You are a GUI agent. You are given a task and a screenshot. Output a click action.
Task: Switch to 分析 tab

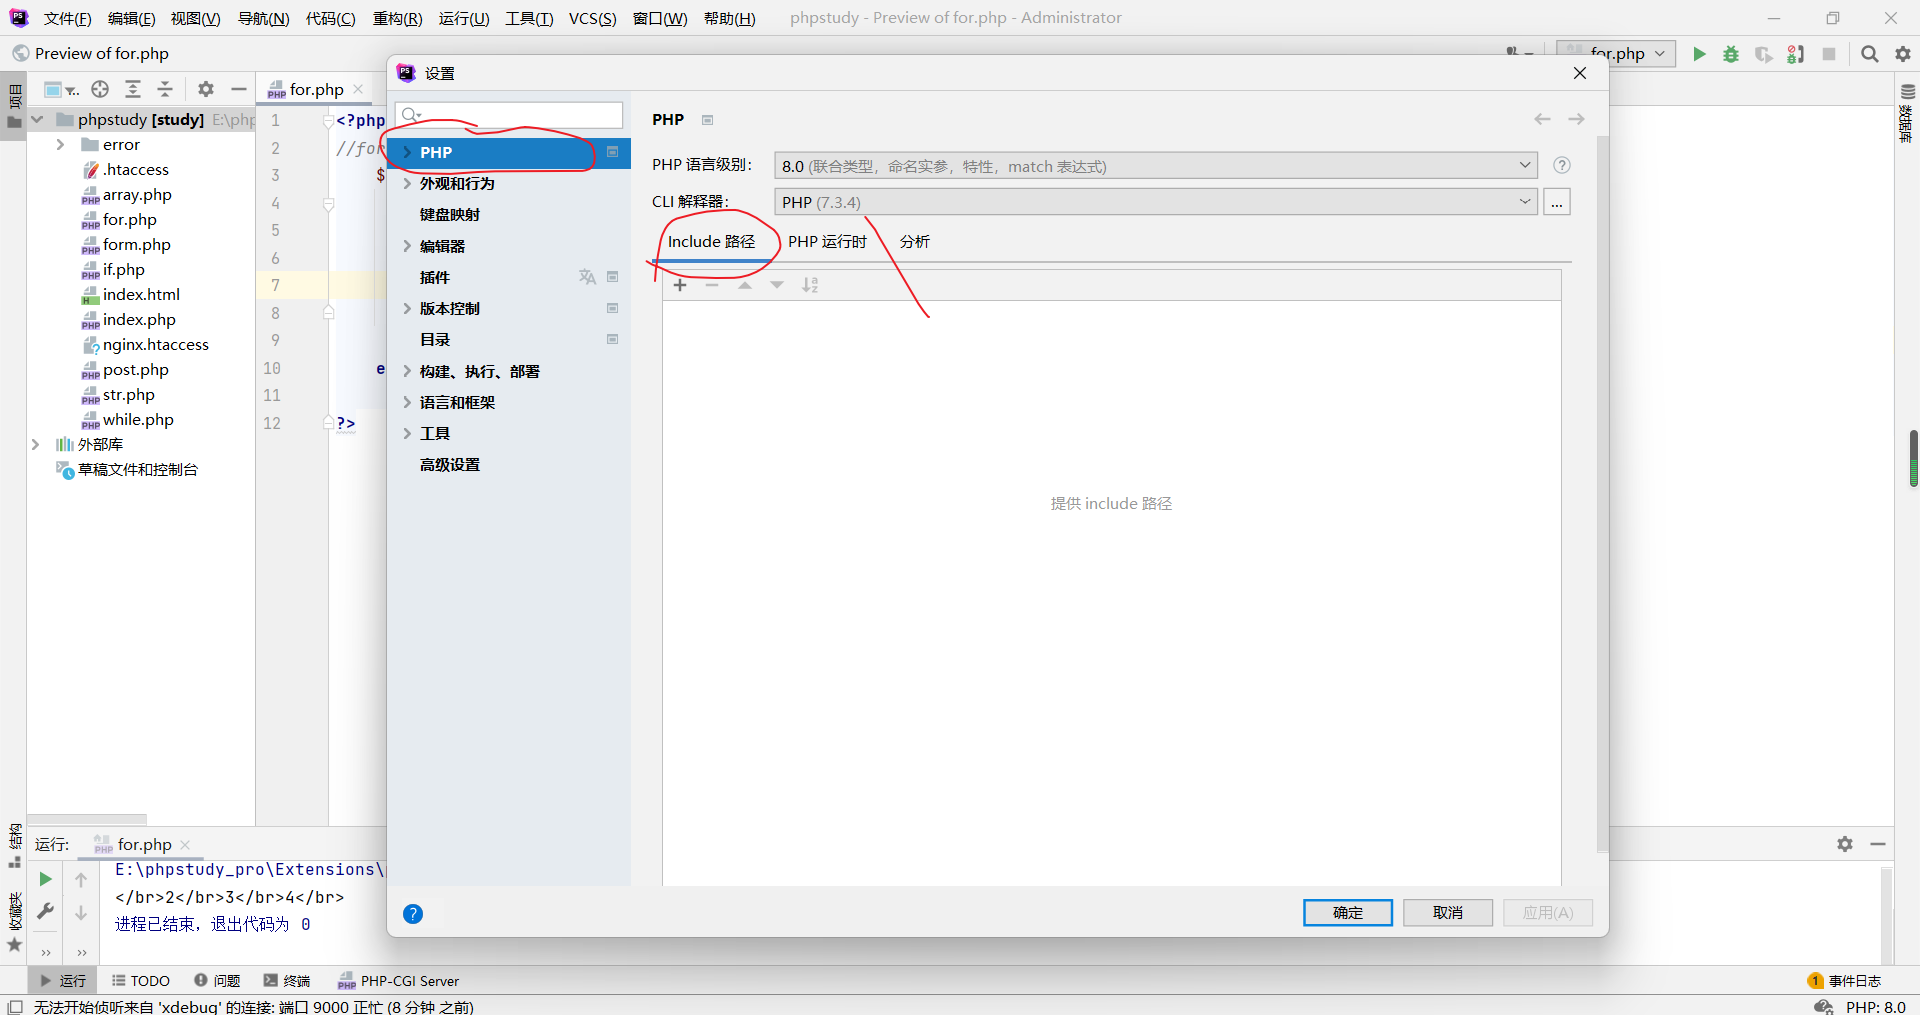915,242
